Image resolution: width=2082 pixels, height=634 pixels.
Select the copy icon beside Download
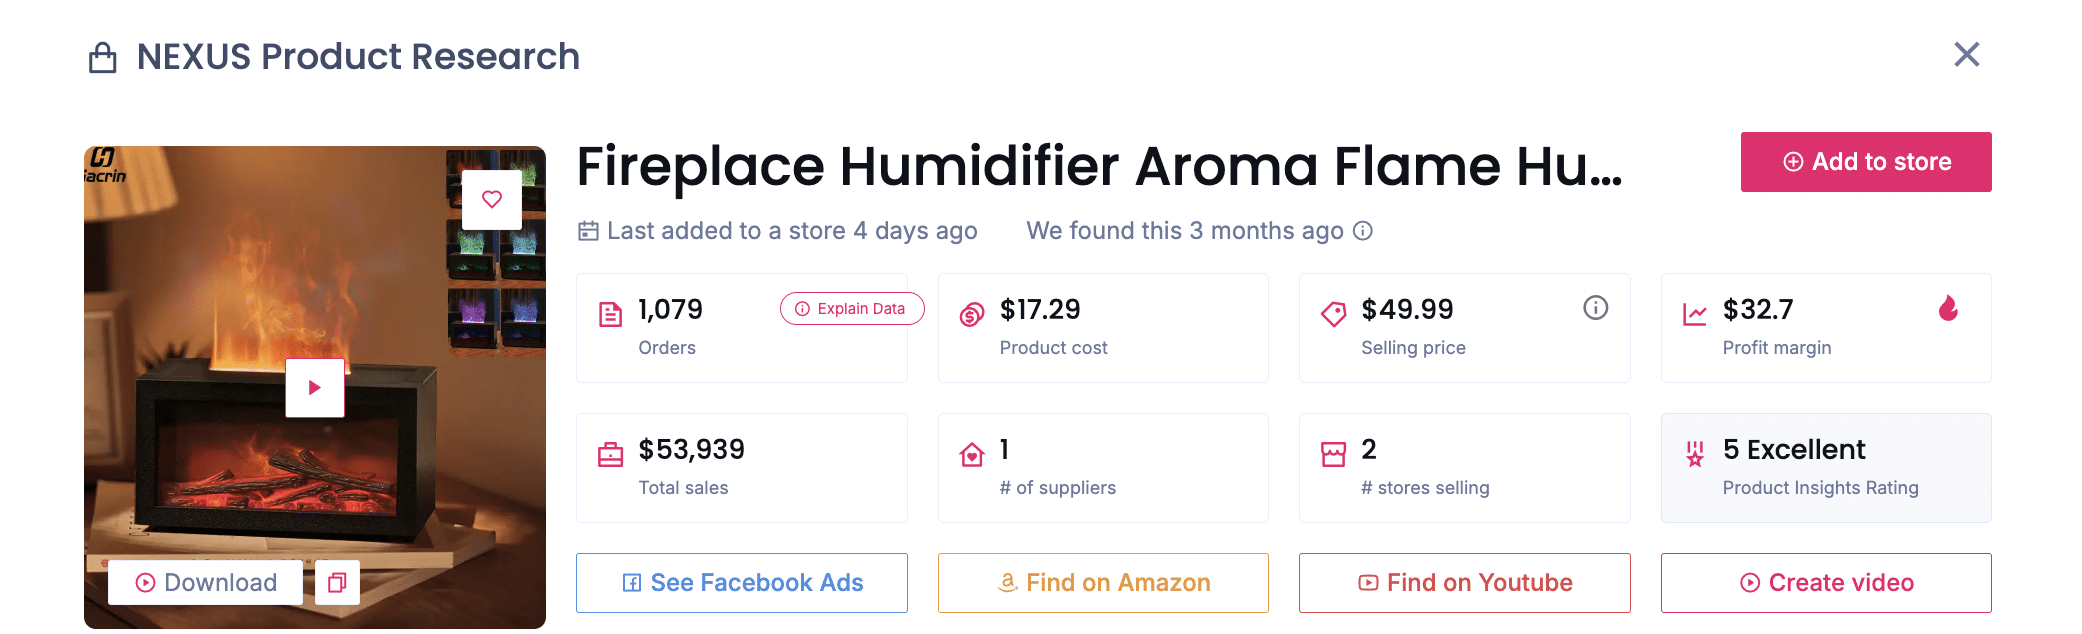point(337,582)
